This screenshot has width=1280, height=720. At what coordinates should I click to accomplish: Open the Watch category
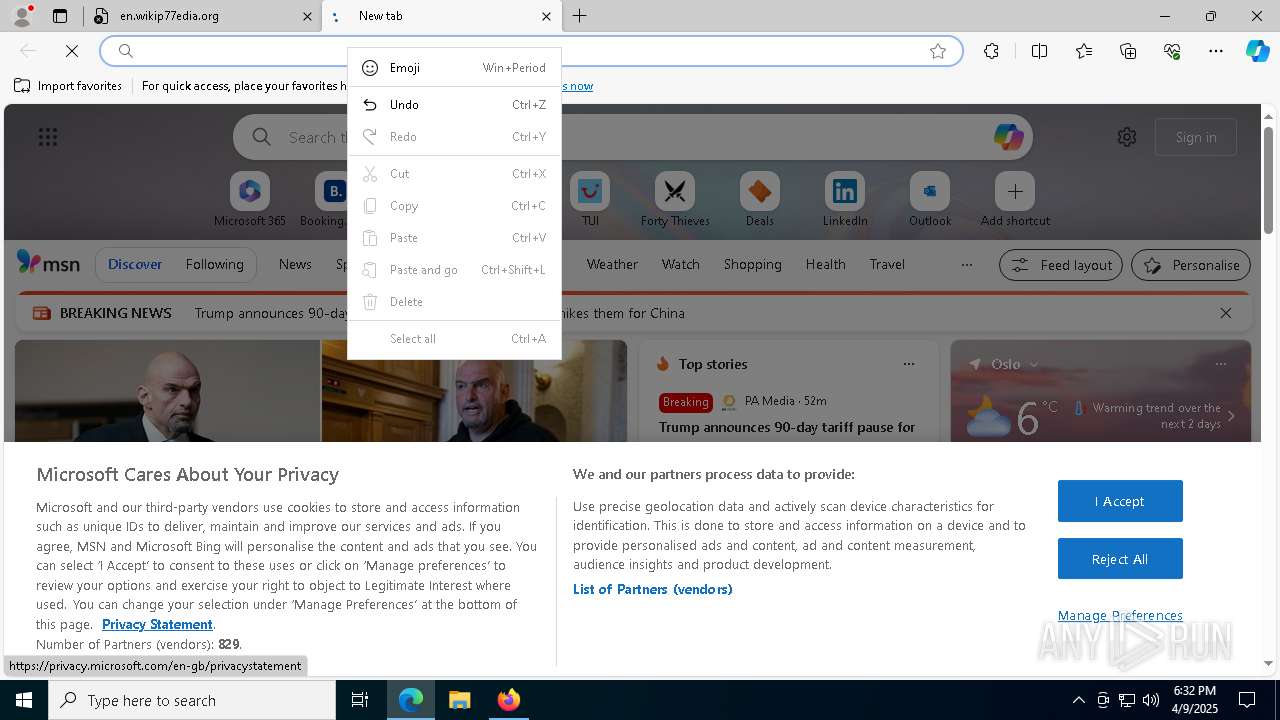click(x=681, y=264)
